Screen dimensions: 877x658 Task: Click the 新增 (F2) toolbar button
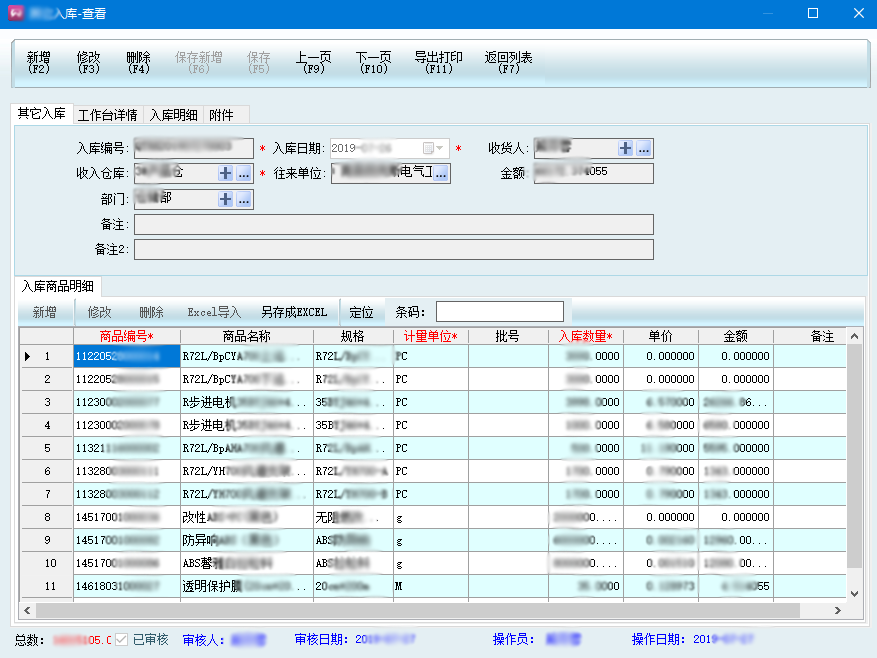pos(39,63)
